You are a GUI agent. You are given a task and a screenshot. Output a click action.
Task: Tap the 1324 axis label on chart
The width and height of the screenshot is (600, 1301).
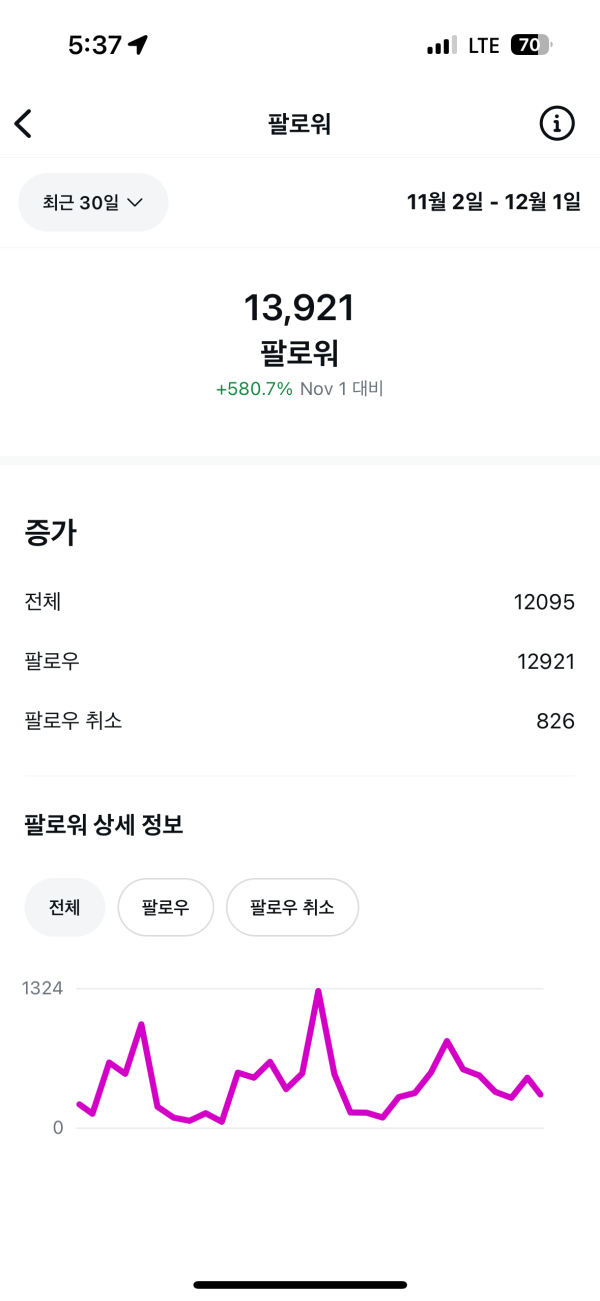click(x=43, y=989)
